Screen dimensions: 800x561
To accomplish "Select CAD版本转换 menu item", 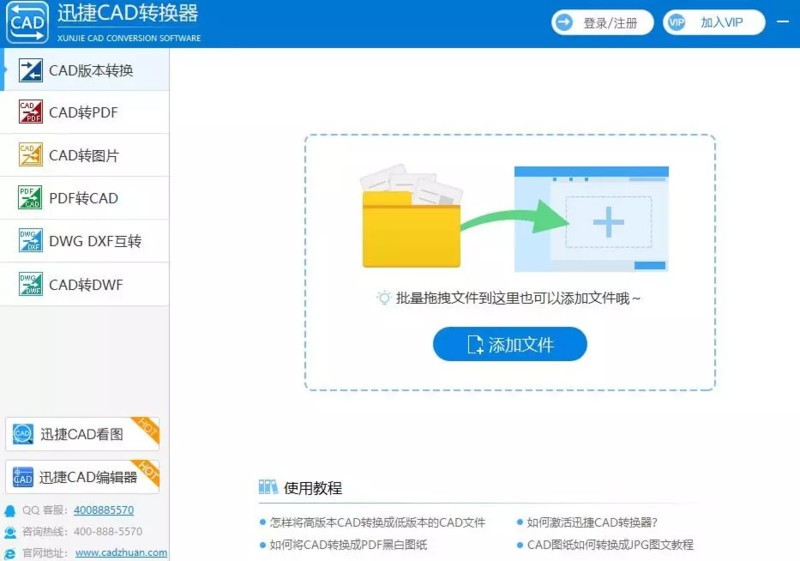I will 85,70.
